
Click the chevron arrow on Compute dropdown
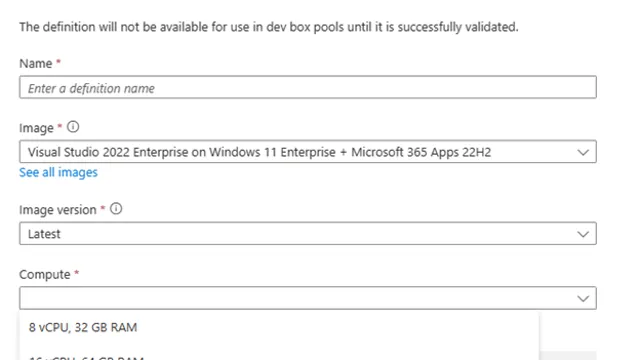click(x=583, y=299)
